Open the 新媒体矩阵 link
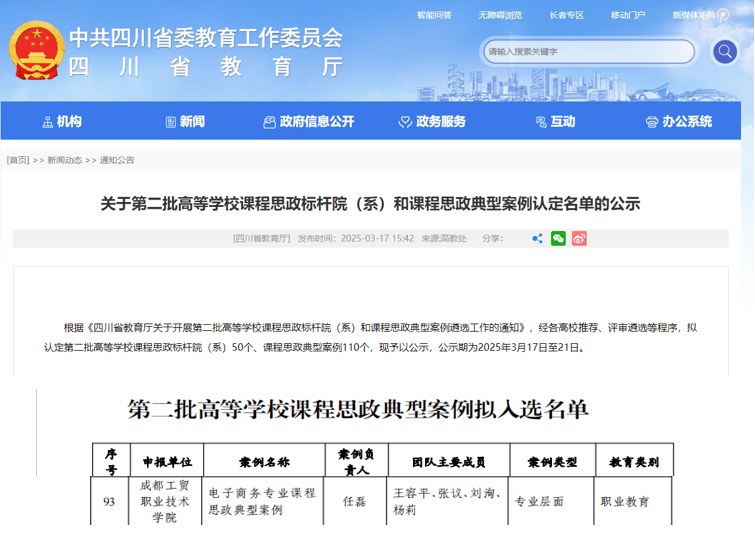The height and width of the screenshot is (533, 755). tap(694, 15)
